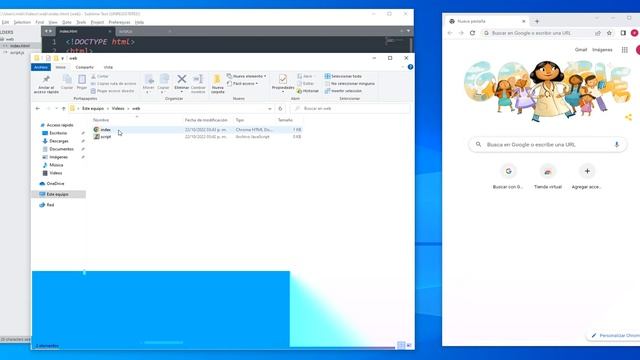Open Sublime Text Preferences menu
This screenshot has height=360, width=640.
pos(120,22)
